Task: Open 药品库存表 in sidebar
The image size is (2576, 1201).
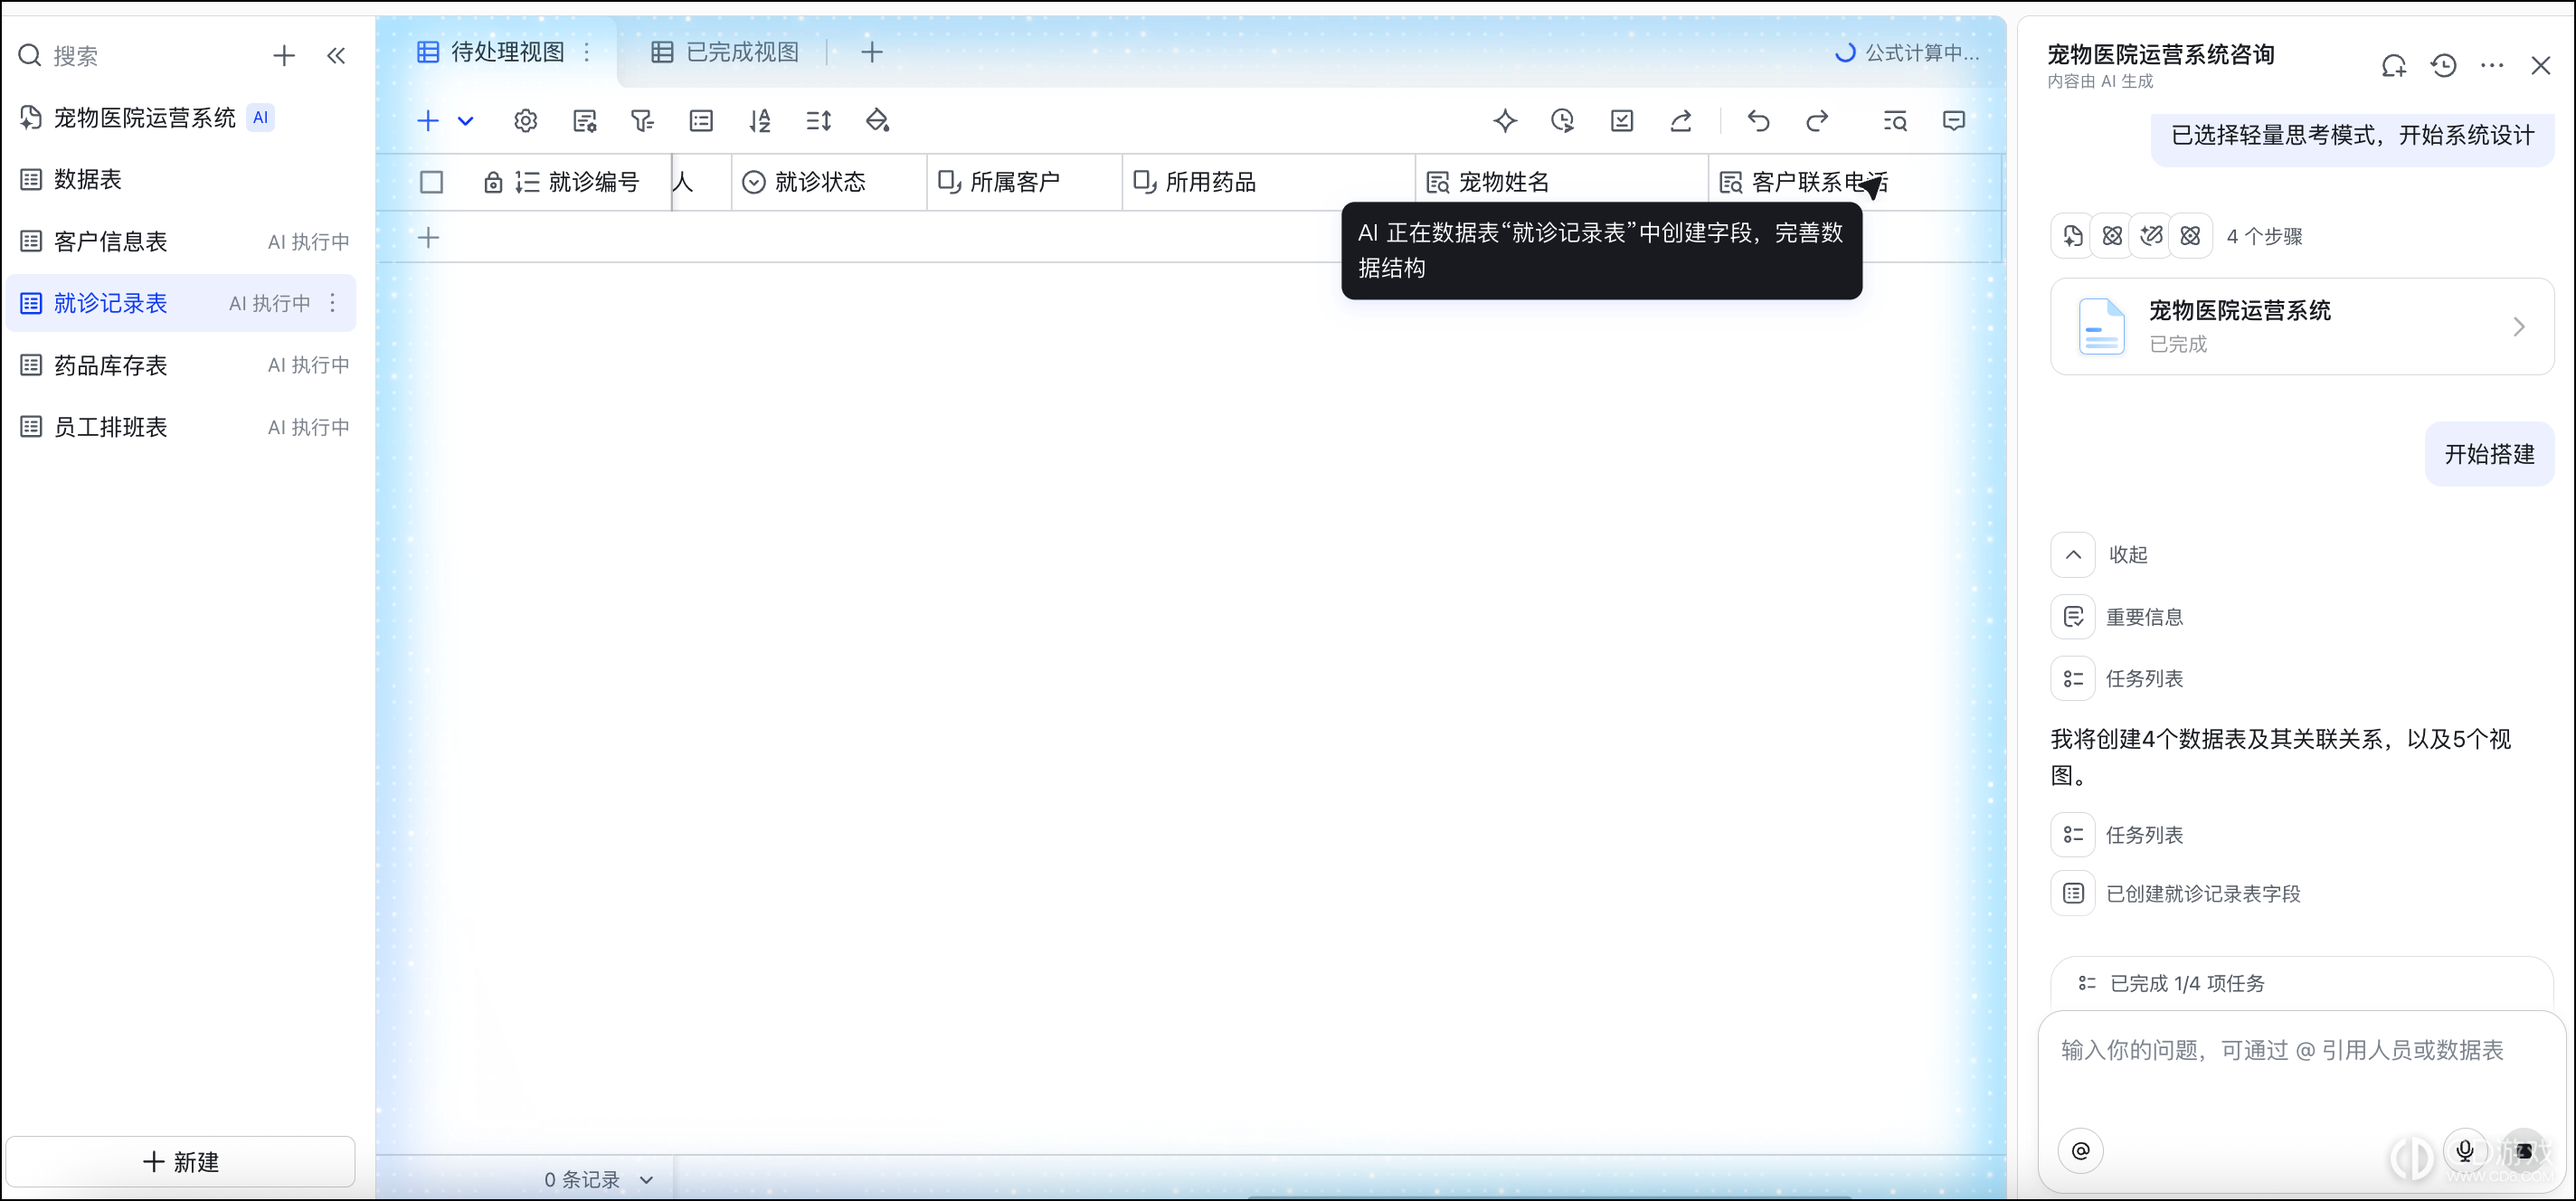Action: (180, 365)
